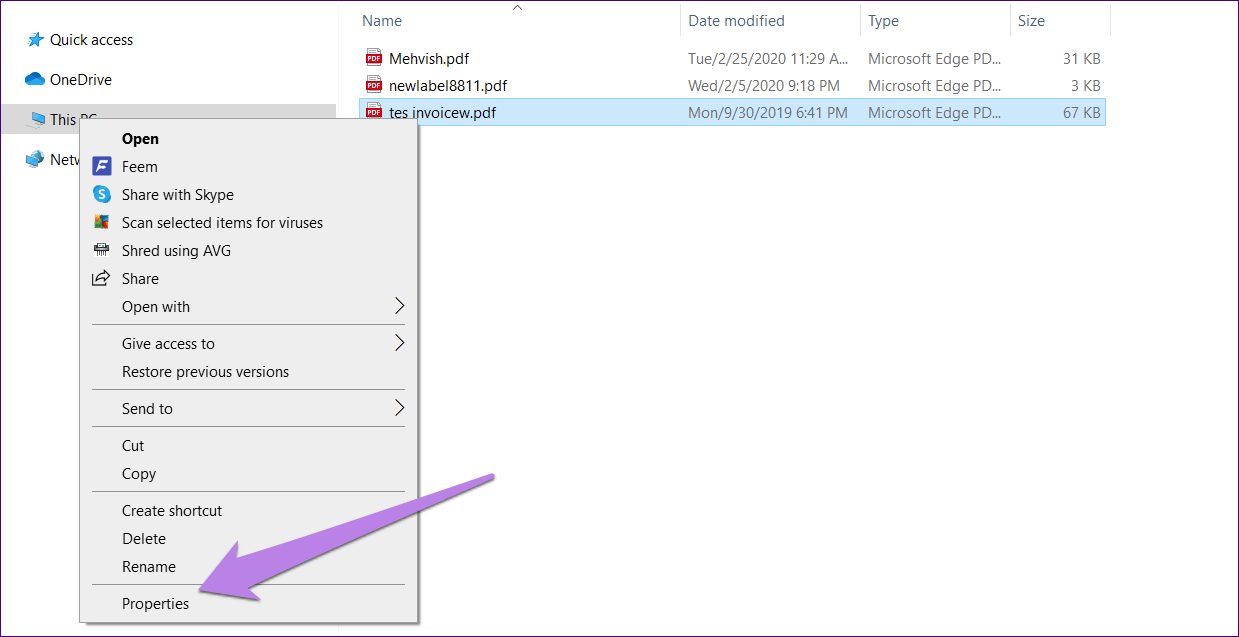Screen dimensions: 1239x637
Task: Select Delete from the context menu
Action: click(x=144, y=539)
